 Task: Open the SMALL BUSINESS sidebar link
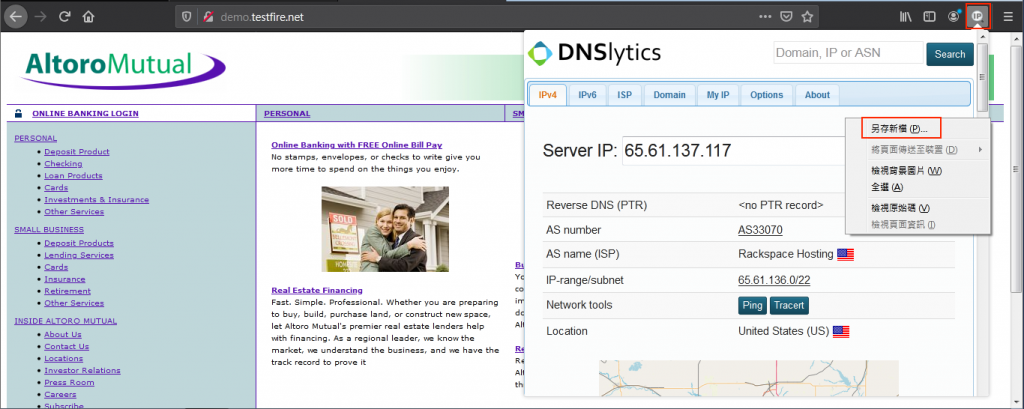coord(49,229)
